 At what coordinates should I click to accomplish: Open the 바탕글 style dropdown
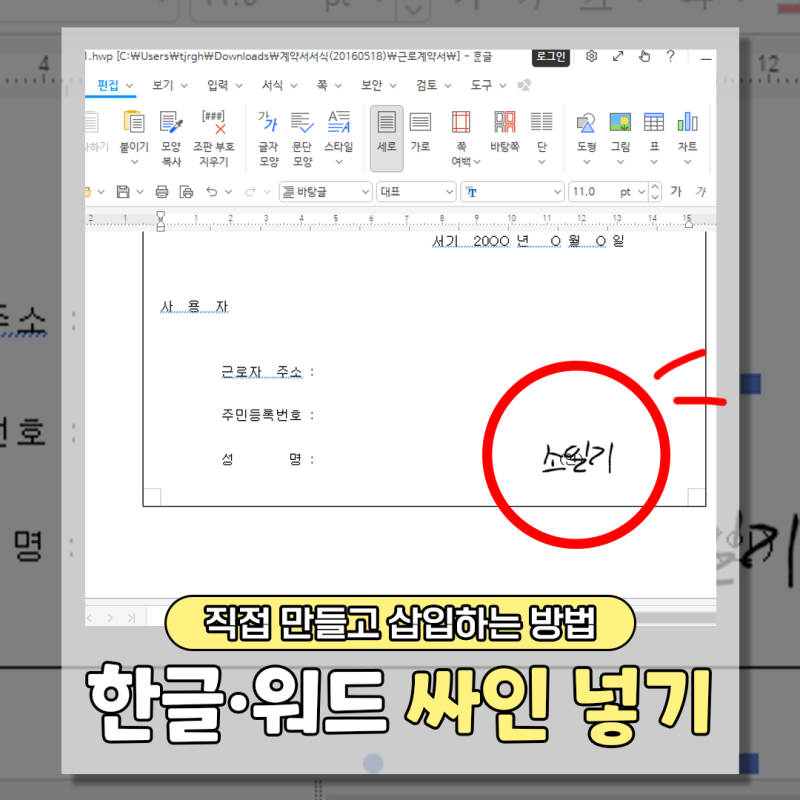(325, 192)
